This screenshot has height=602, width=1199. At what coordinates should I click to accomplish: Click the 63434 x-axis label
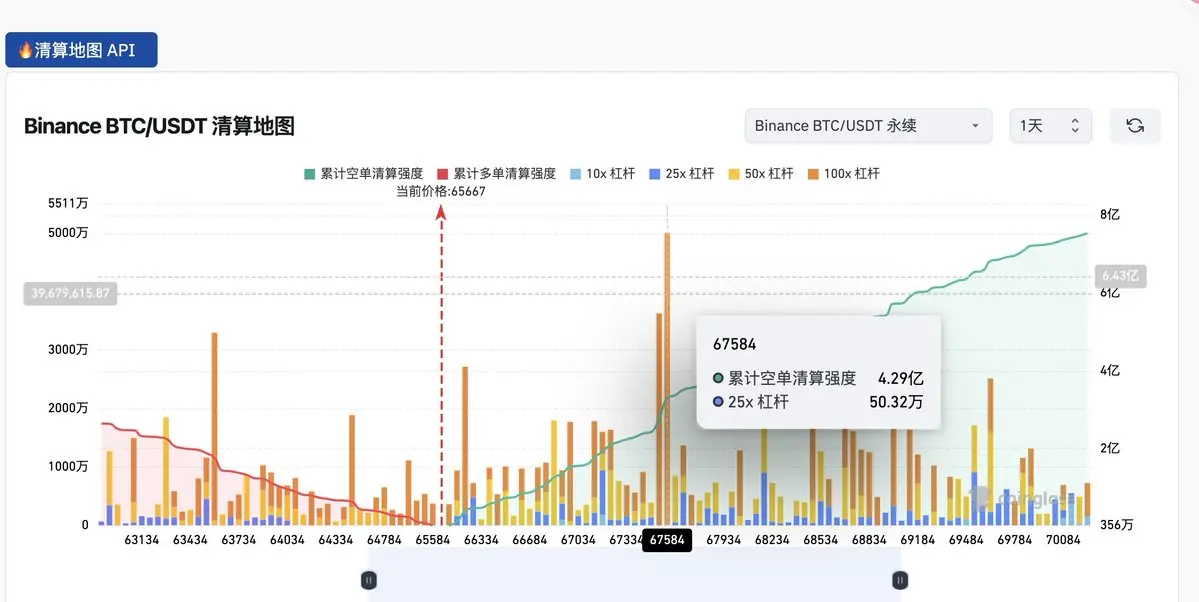coord(190,540)
